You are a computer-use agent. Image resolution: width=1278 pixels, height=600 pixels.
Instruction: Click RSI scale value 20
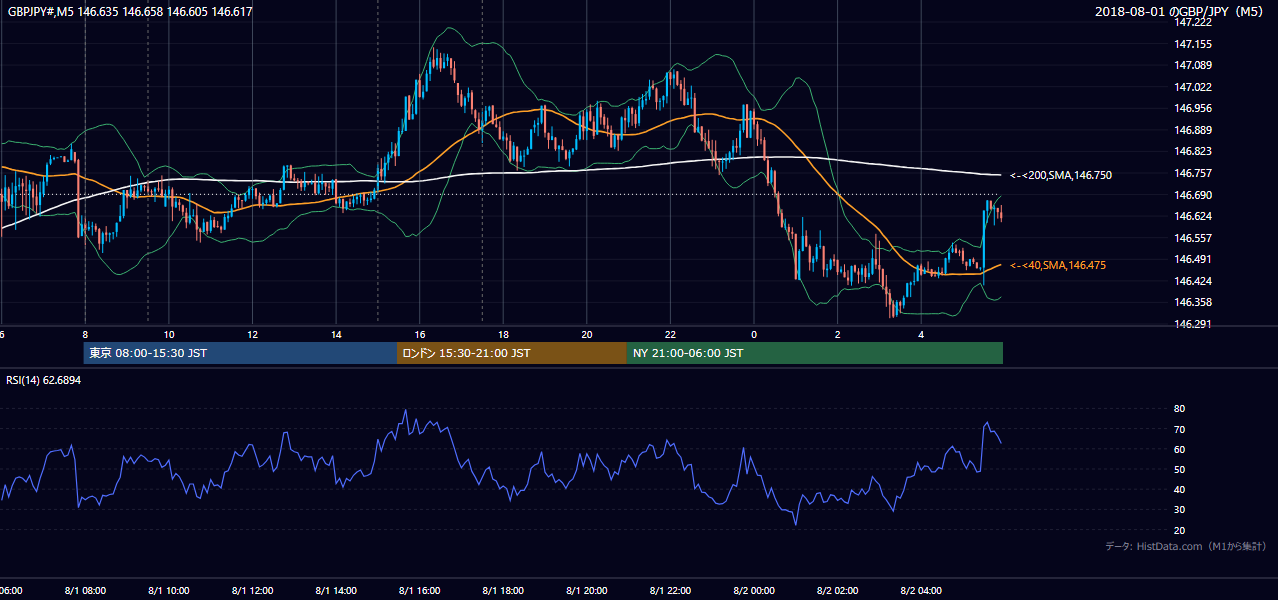[1179, 530]
